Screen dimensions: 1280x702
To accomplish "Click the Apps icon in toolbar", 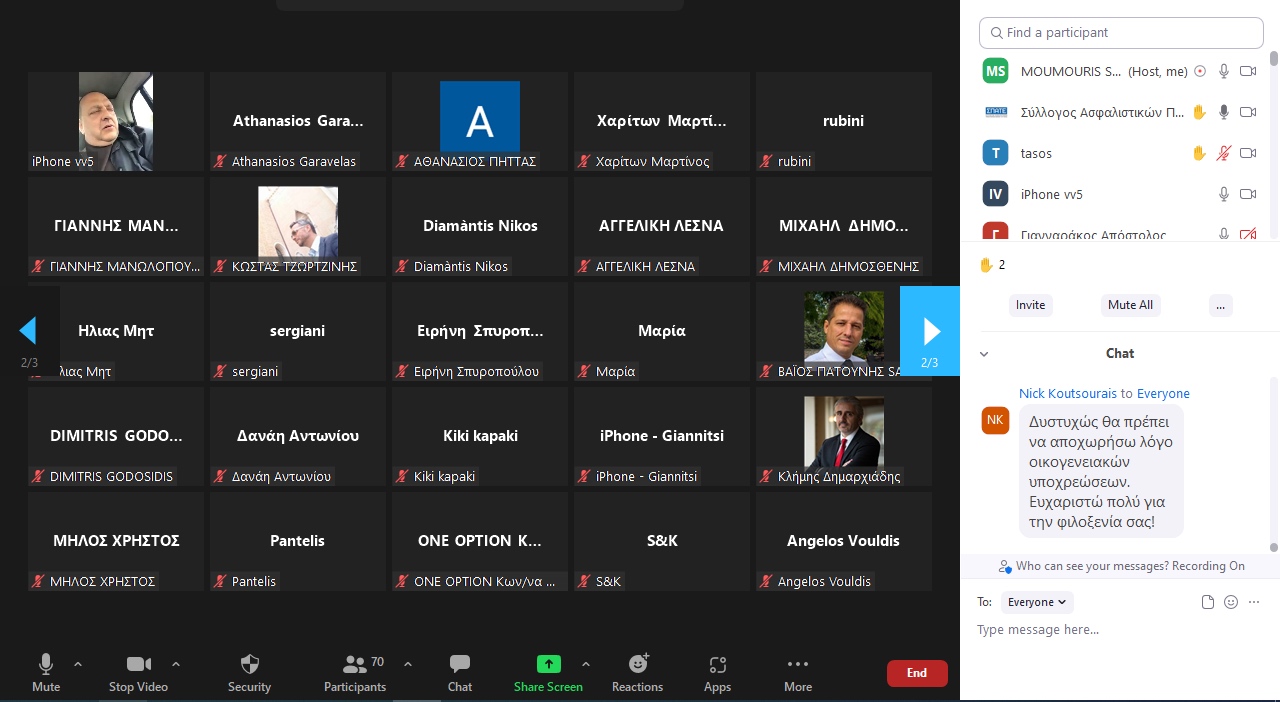I will (x=717, y=665).
